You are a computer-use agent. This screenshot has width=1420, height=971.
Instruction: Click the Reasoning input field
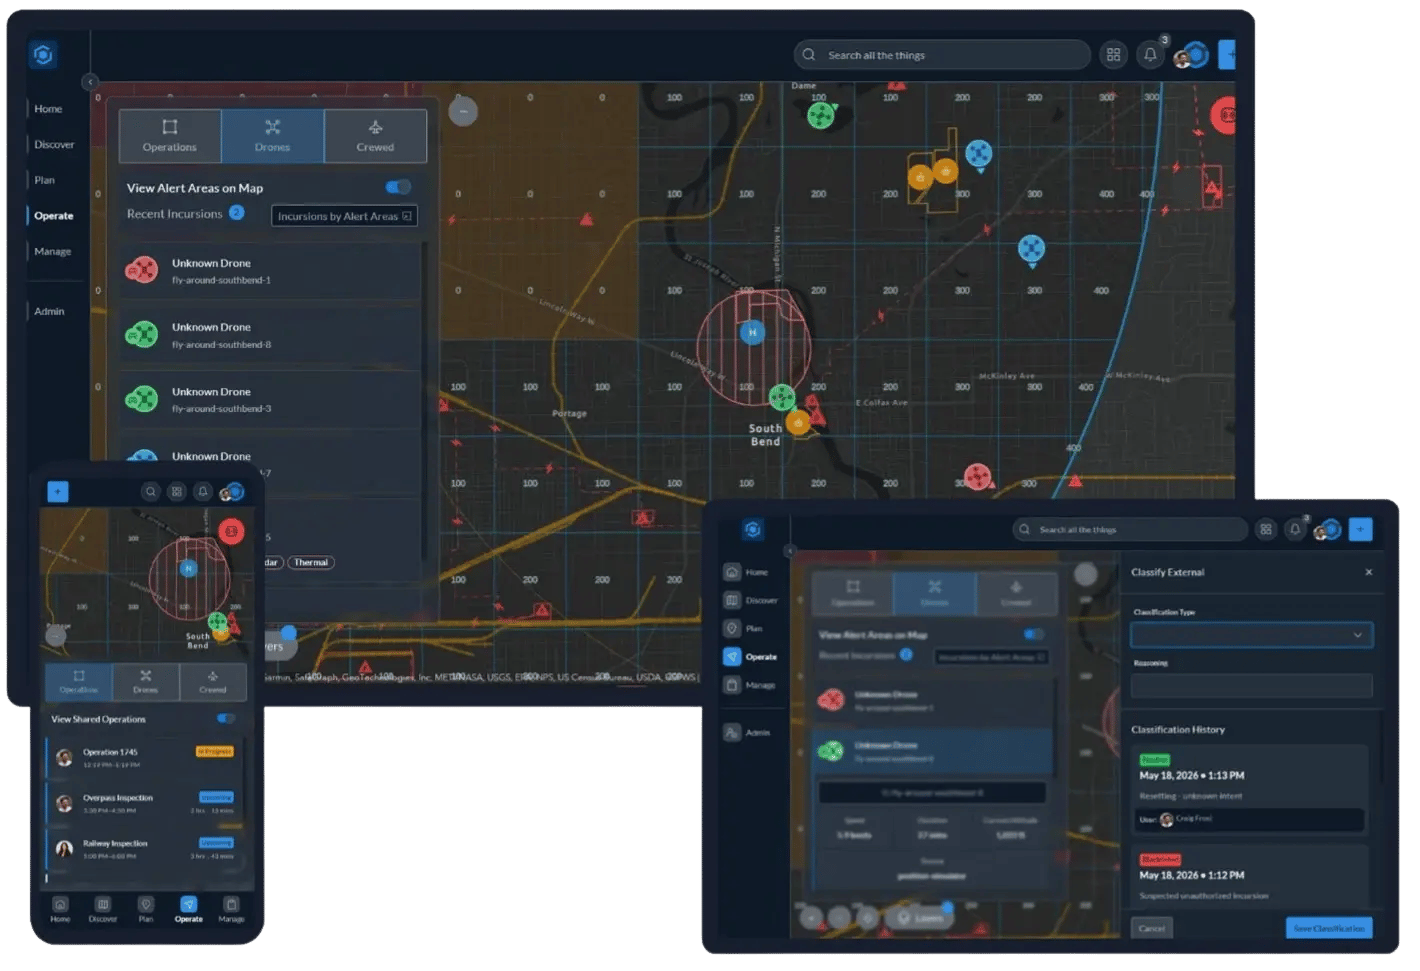tap(1251, 685)
